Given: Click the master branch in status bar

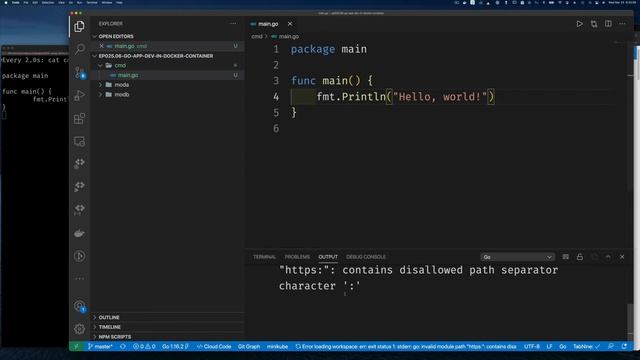Looking at the screenshot, I should tap(100, 347).
